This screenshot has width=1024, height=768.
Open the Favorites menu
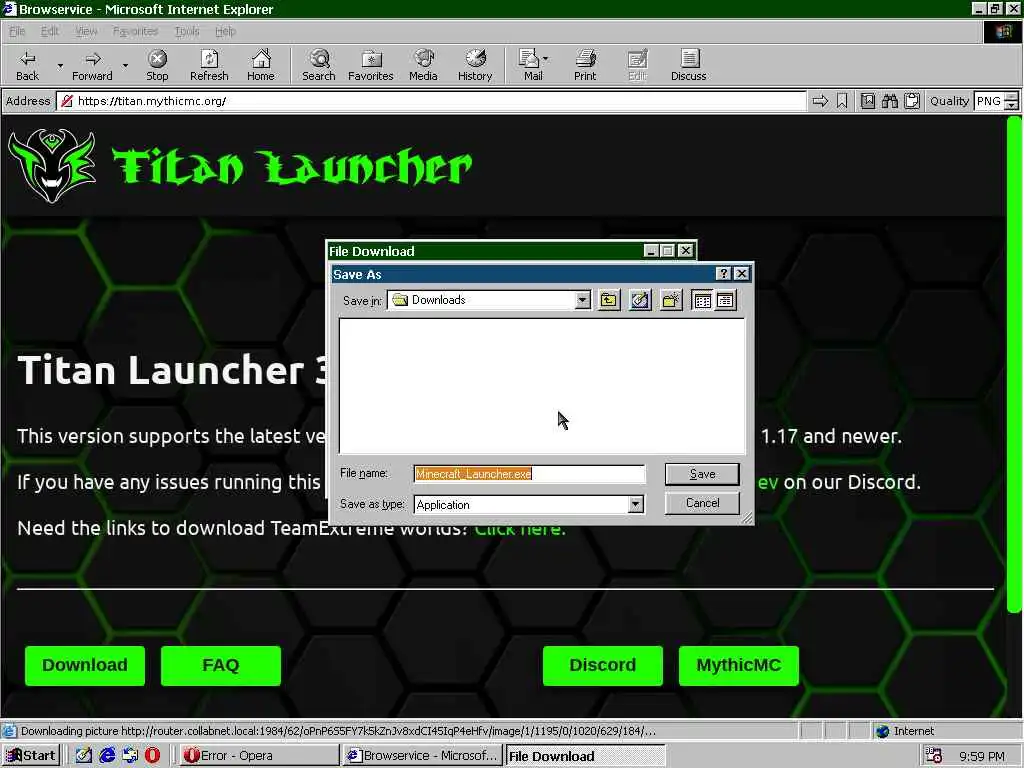135,31
